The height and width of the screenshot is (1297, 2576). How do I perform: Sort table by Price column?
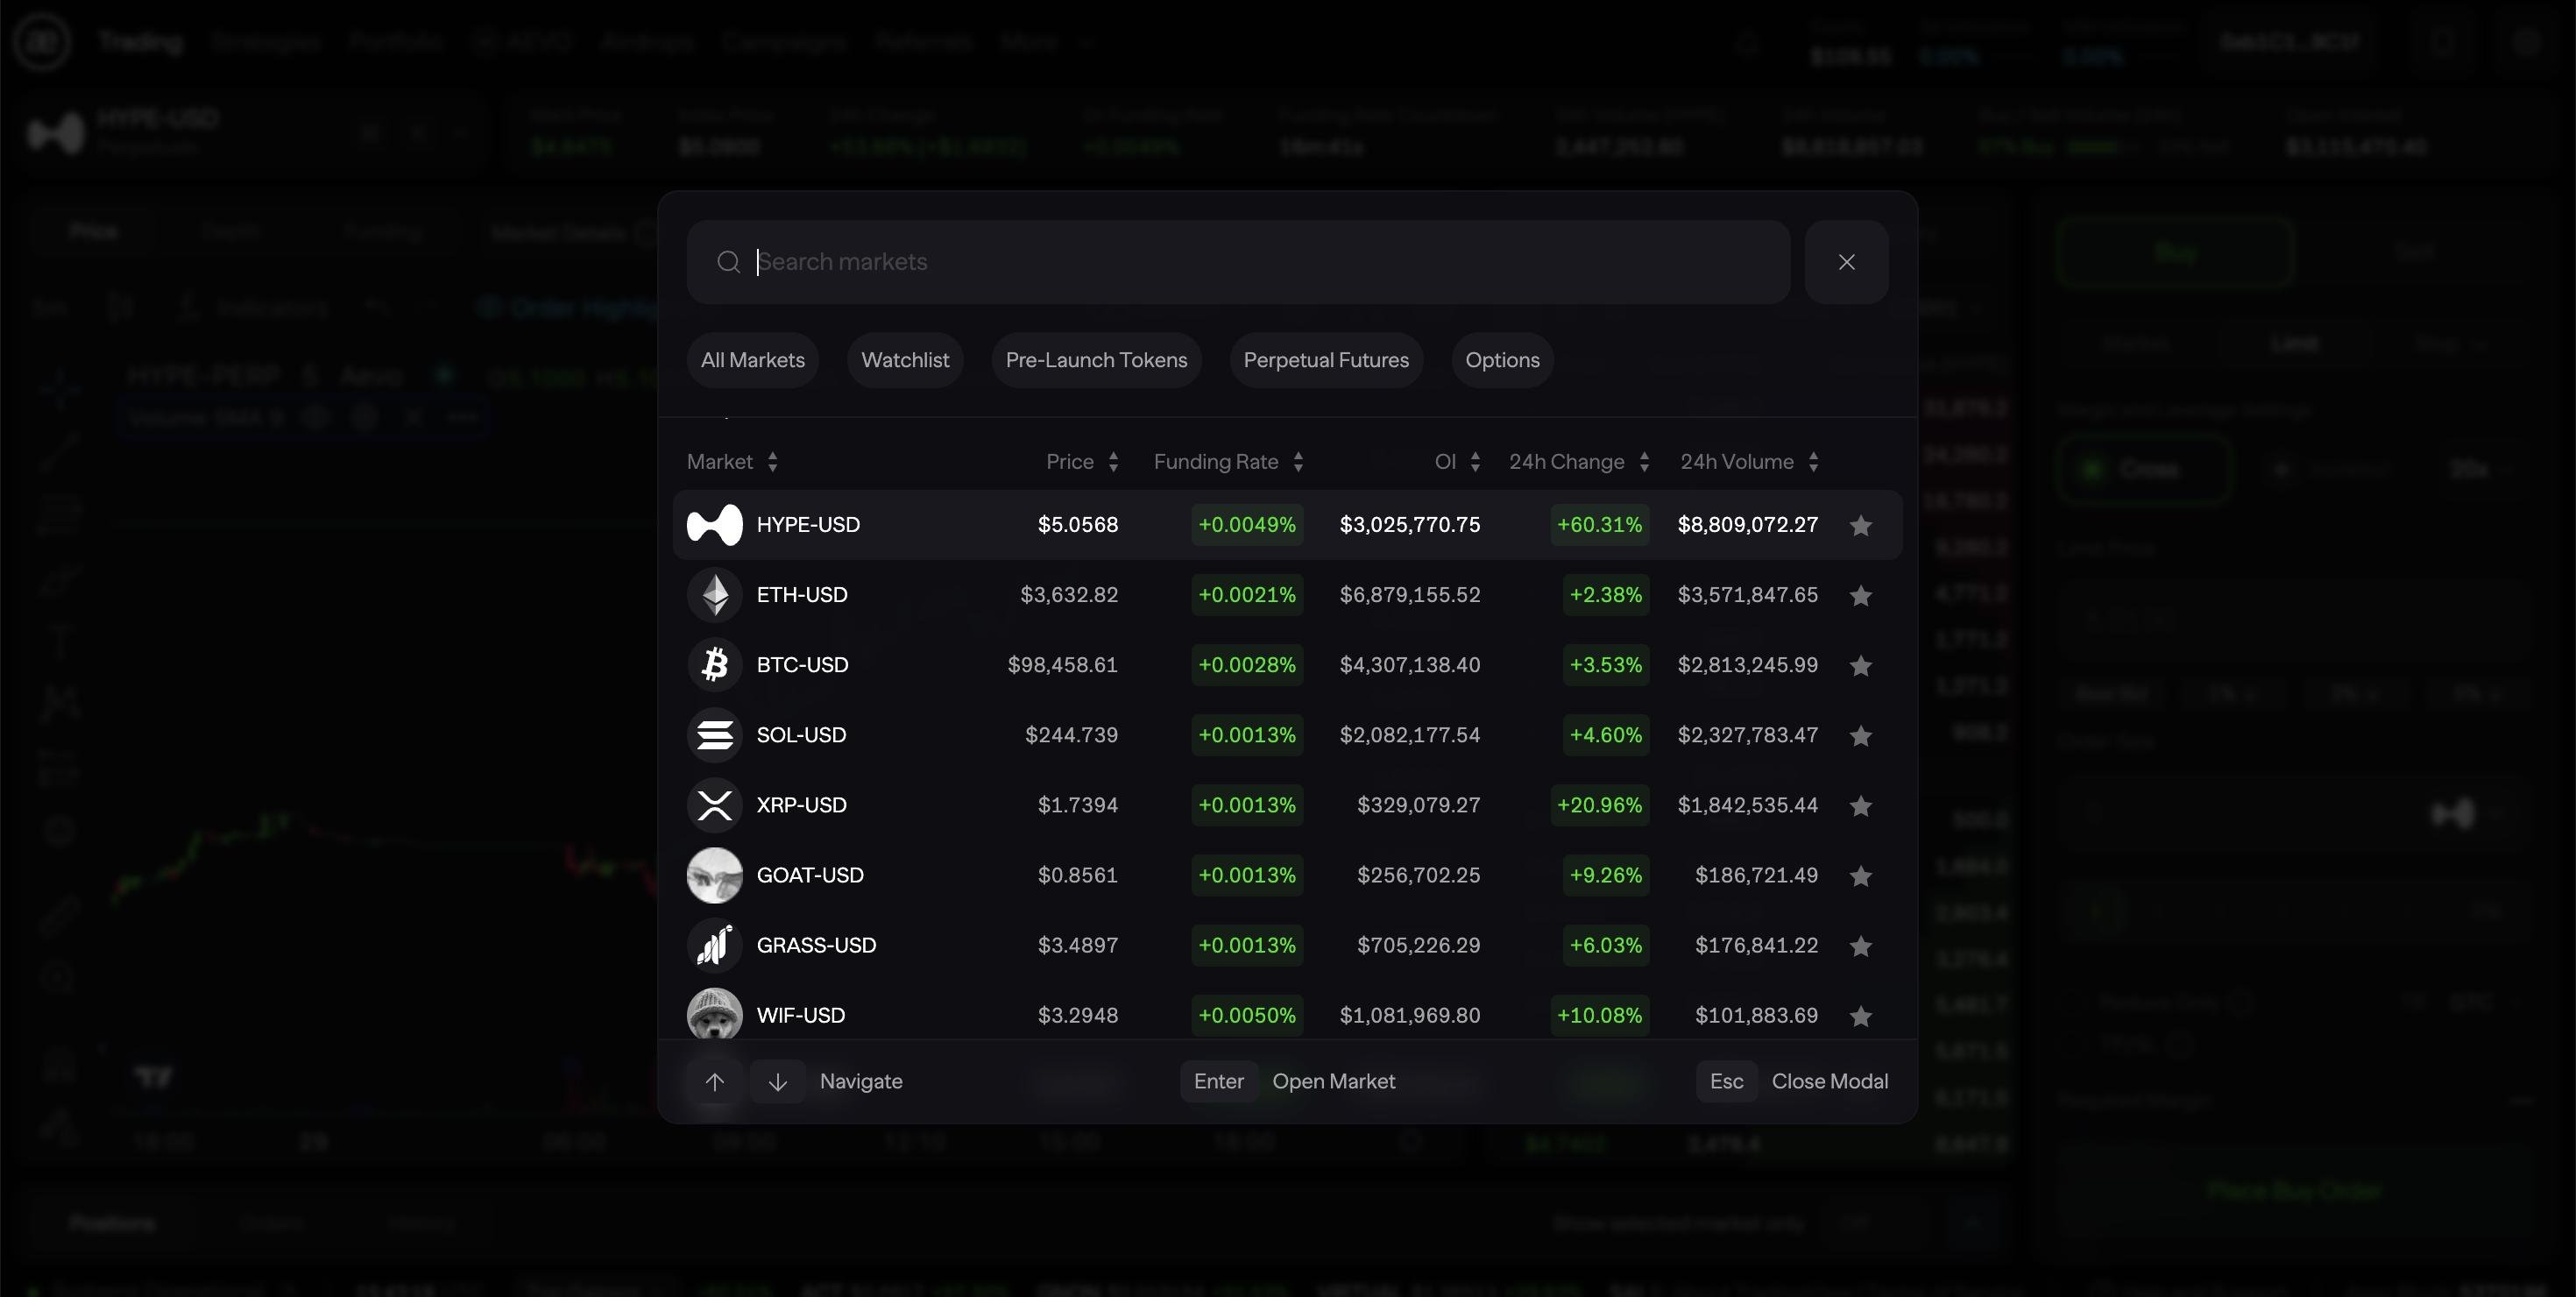click(1082, 462)
